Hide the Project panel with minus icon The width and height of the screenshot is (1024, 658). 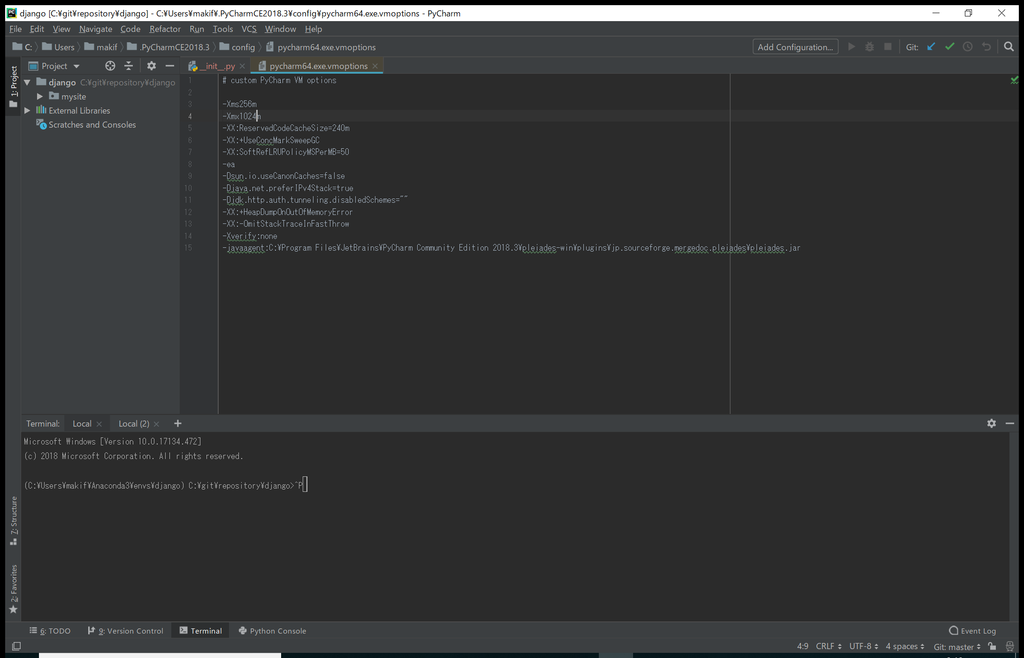pos(170,66)
